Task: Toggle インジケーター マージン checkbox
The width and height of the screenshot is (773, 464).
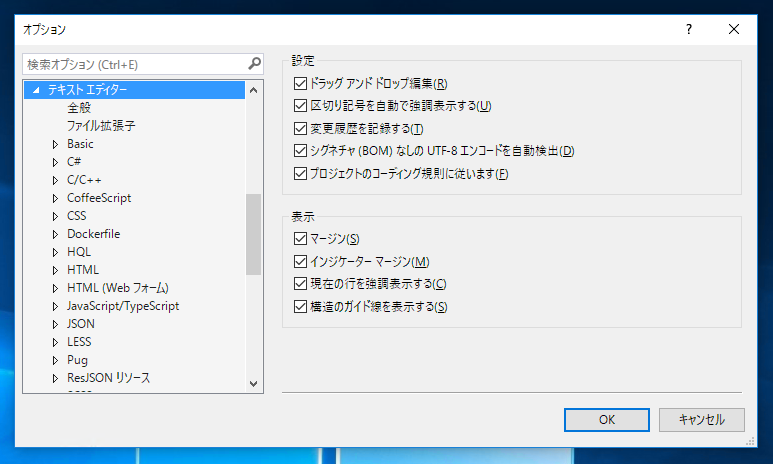Action: (x=300, y=261)
